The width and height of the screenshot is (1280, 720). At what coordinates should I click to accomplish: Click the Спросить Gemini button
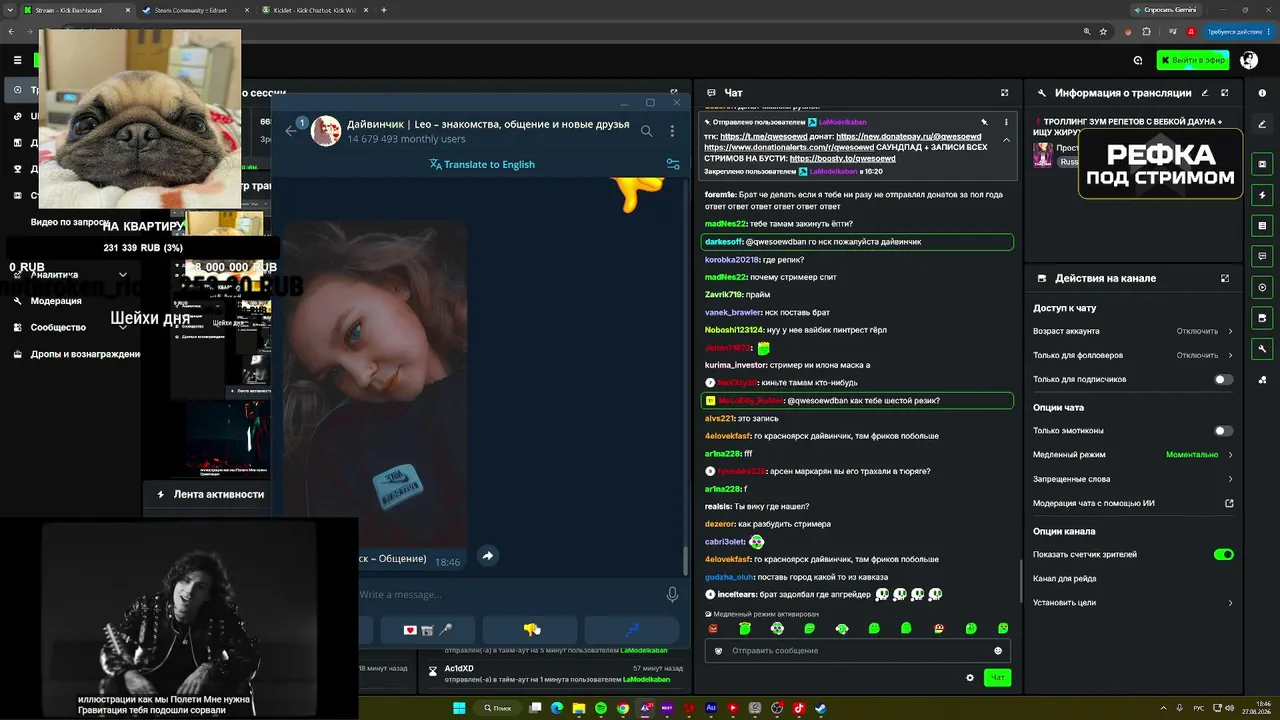point(1164,10)
